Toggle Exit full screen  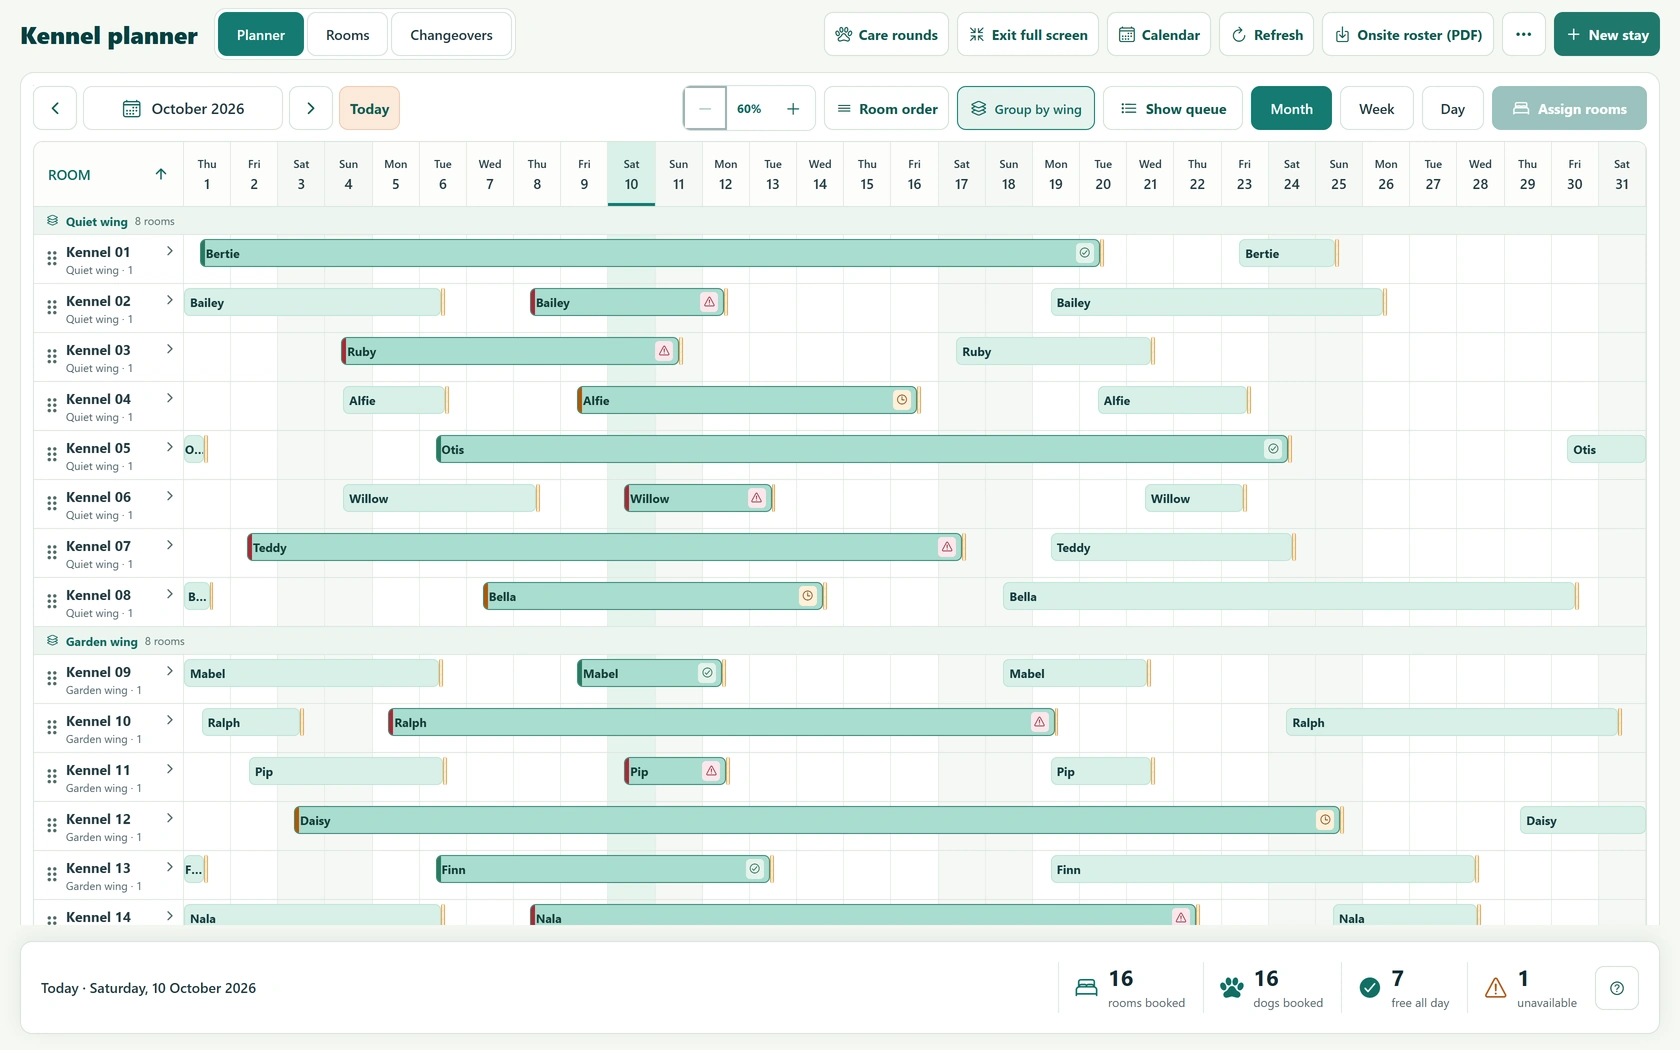point(1028,34)
